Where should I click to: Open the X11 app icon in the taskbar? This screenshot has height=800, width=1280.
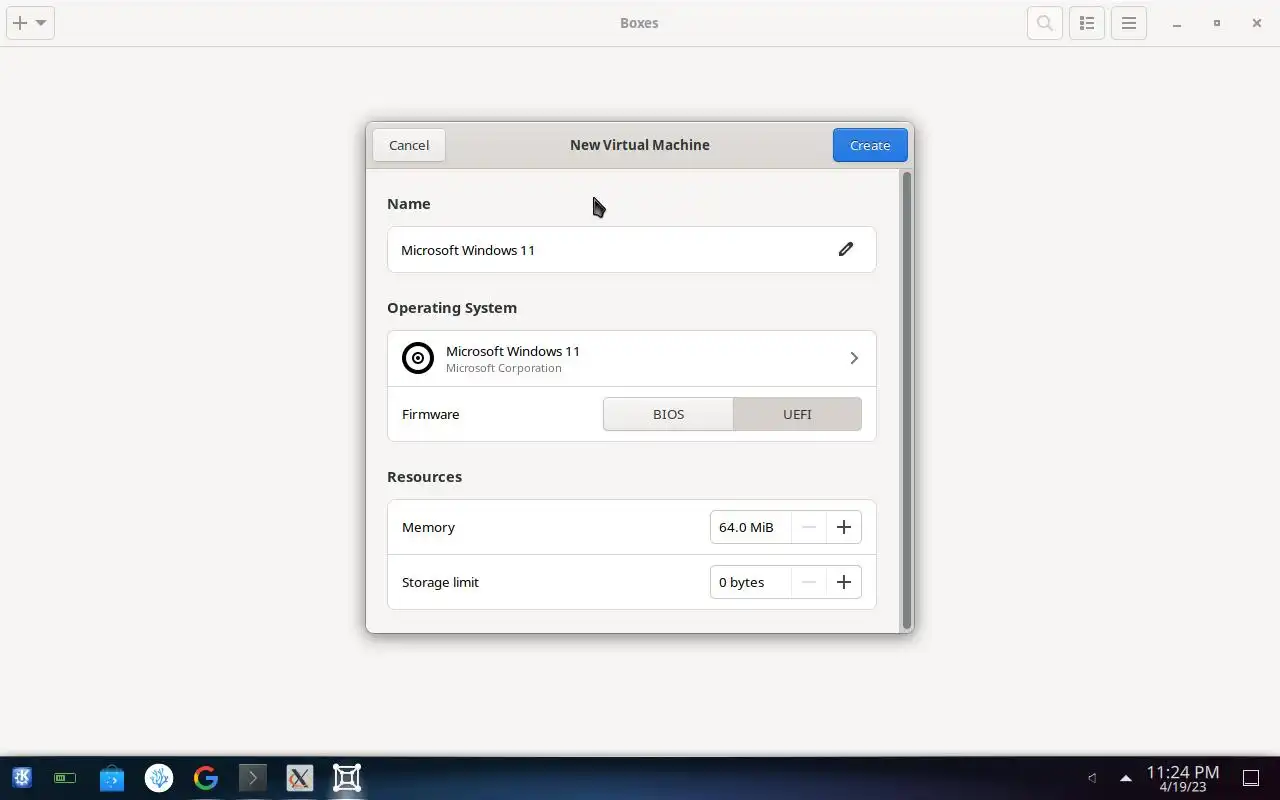coord(300,778)
